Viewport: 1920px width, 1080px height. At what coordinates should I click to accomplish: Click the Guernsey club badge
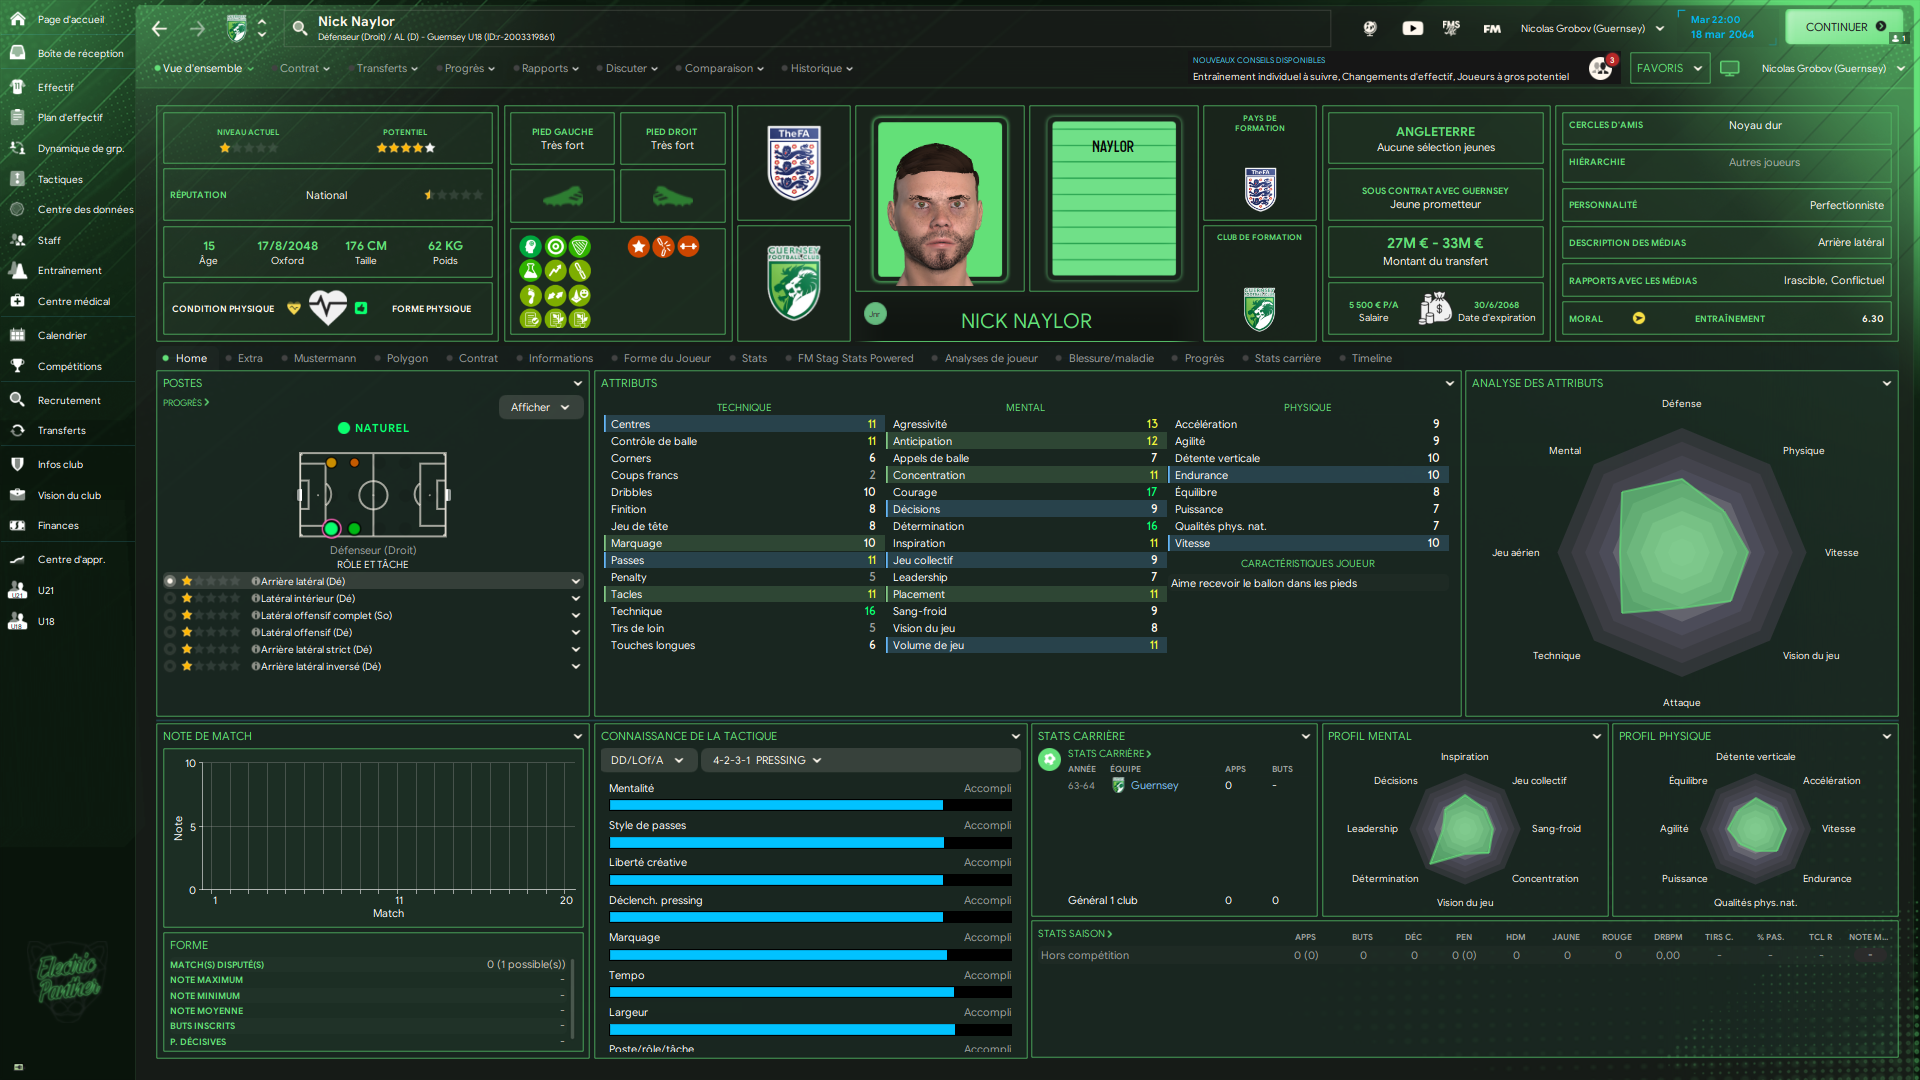794,284
